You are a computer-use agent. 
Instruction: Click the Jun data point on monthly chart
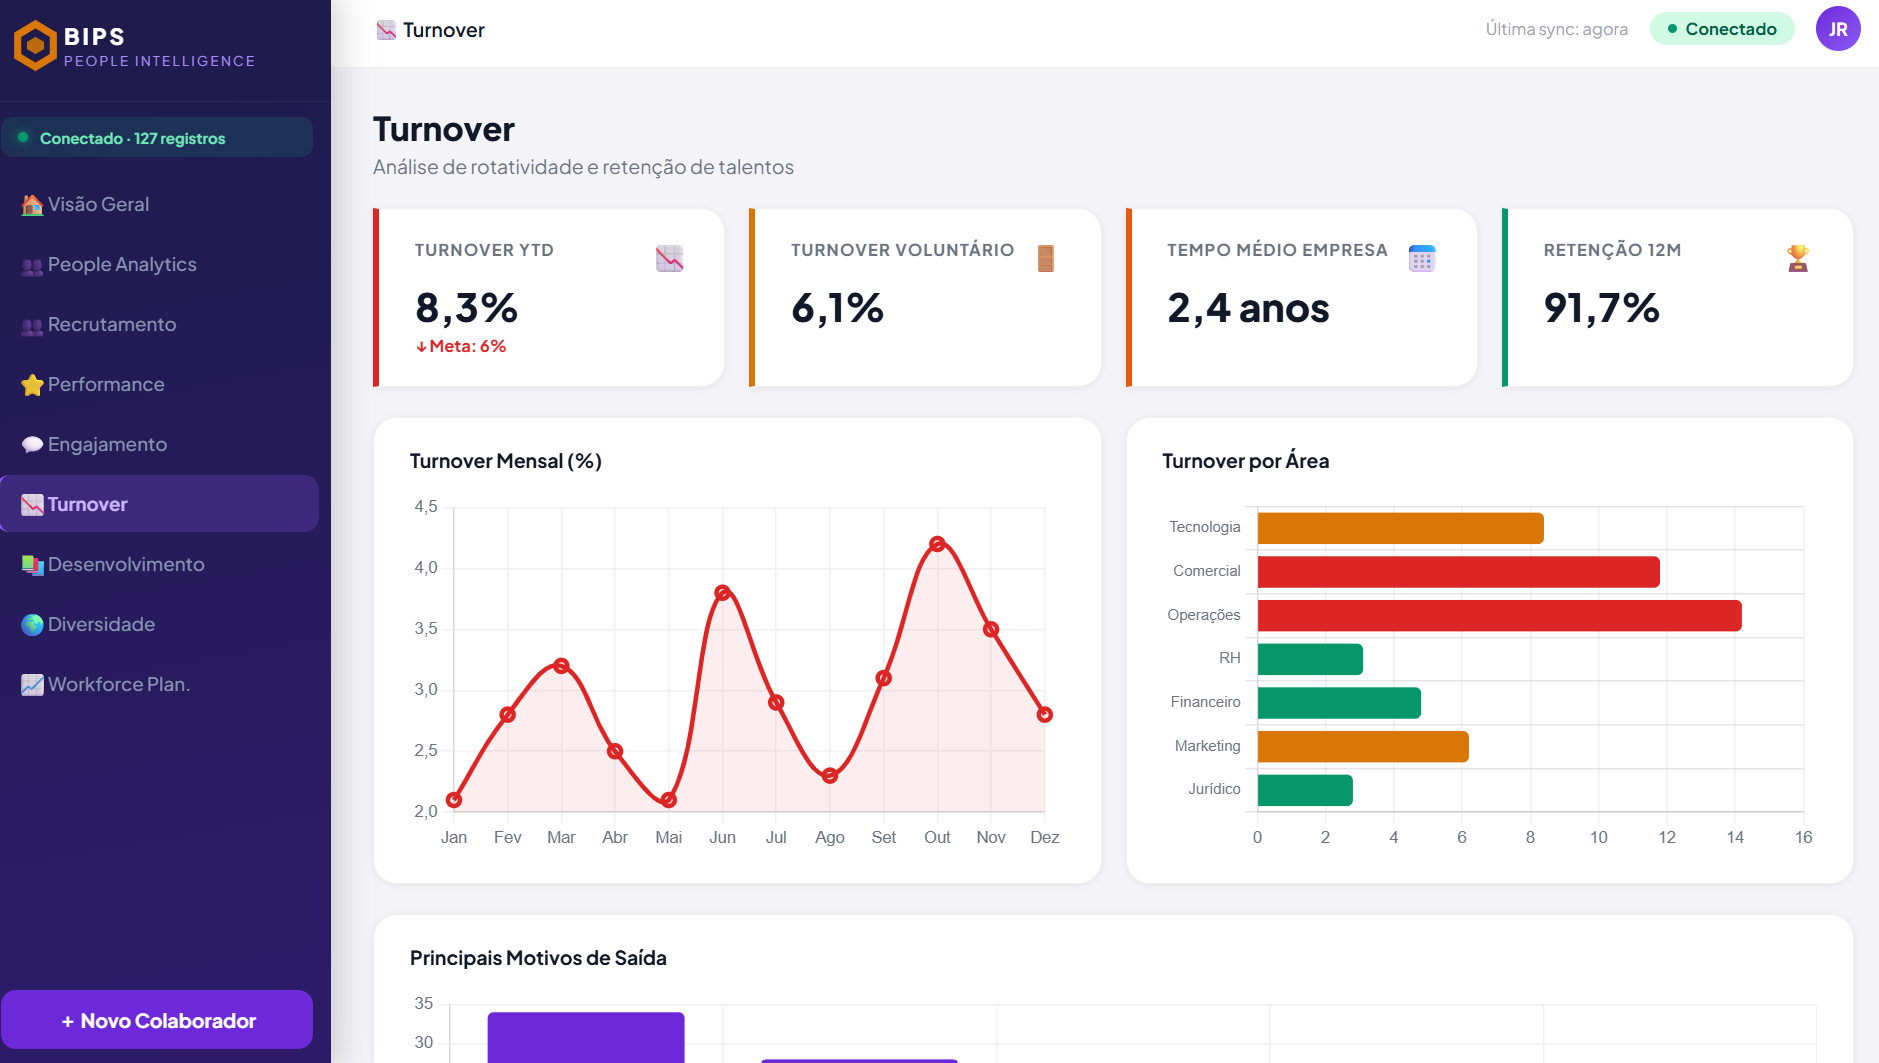[x=723, y=593]
